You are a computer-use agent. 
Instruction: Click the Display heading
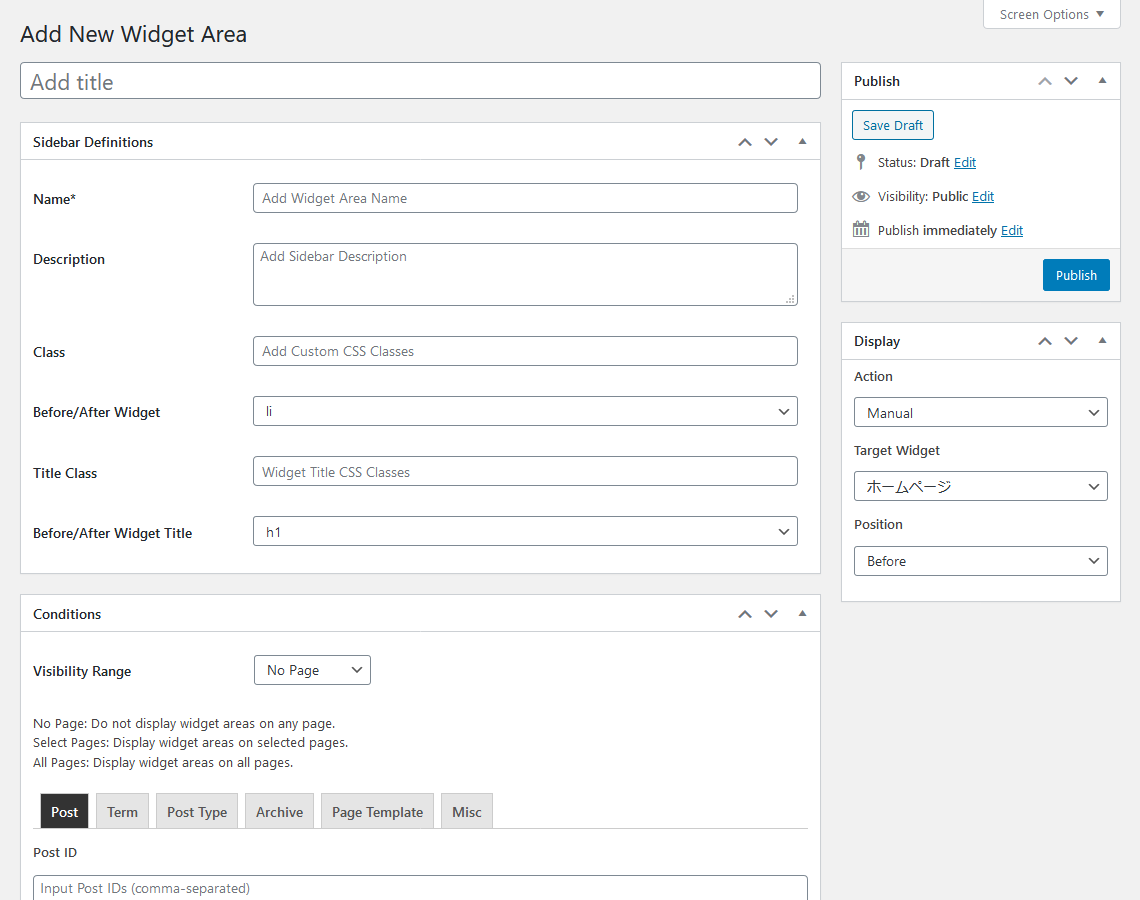[877, 341]
